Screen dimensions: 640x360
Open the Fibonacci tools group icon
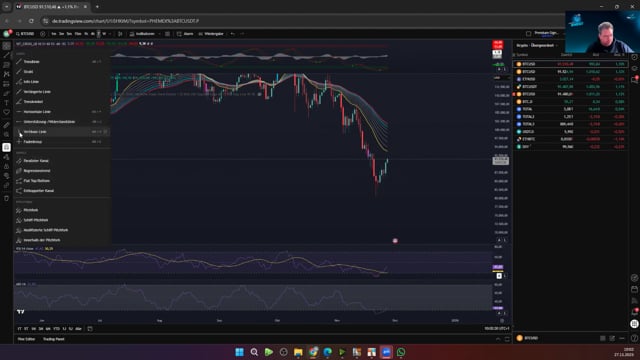7,65
